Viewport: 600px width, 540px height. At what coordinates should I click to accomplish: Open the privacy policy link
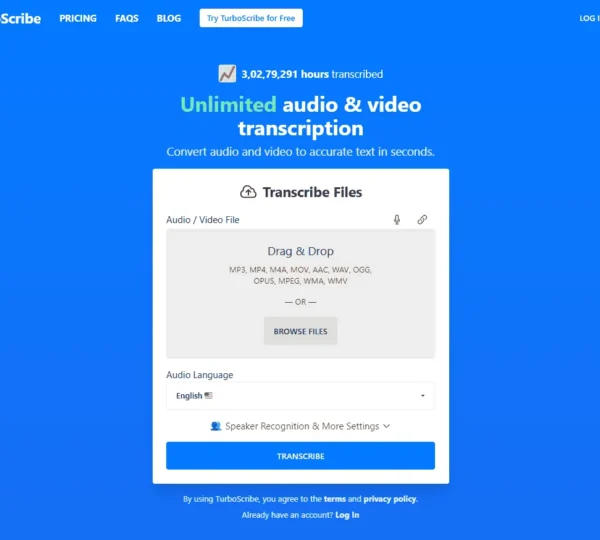[390, 499]
